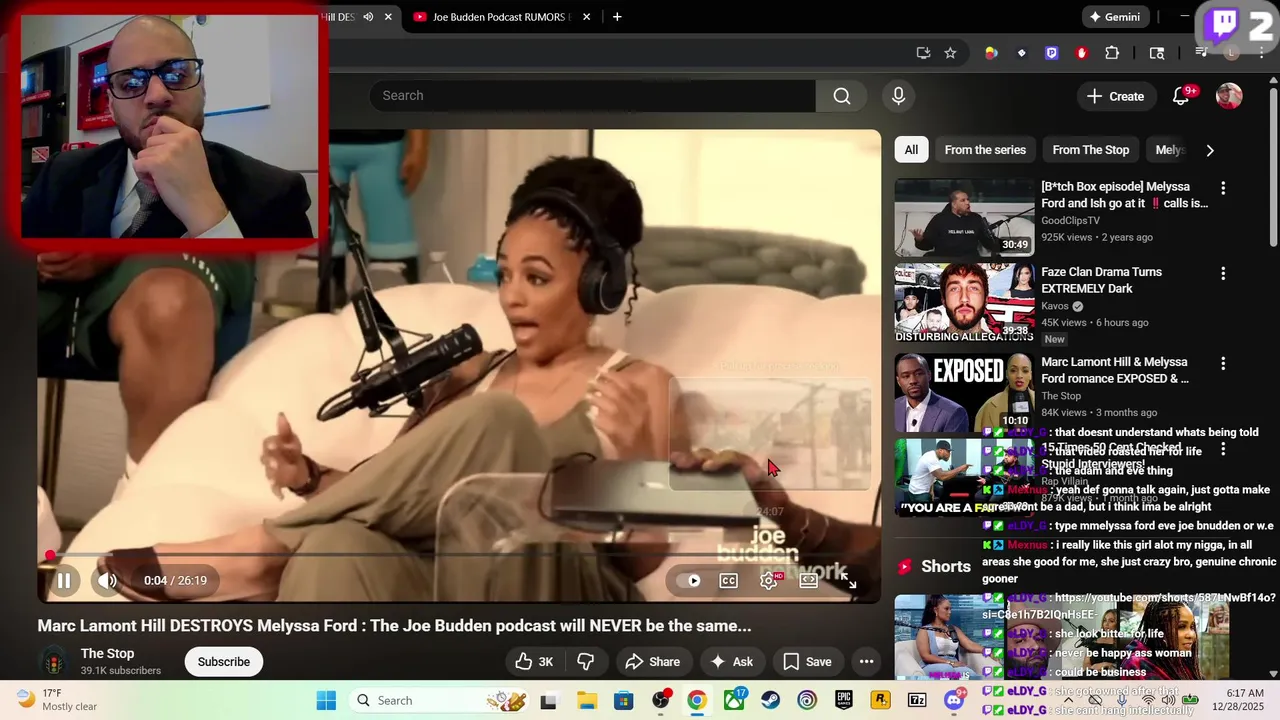Open Melyssa Ford and Ish video thumbnail
1280x720 pixels.
(x=964, y=218)
